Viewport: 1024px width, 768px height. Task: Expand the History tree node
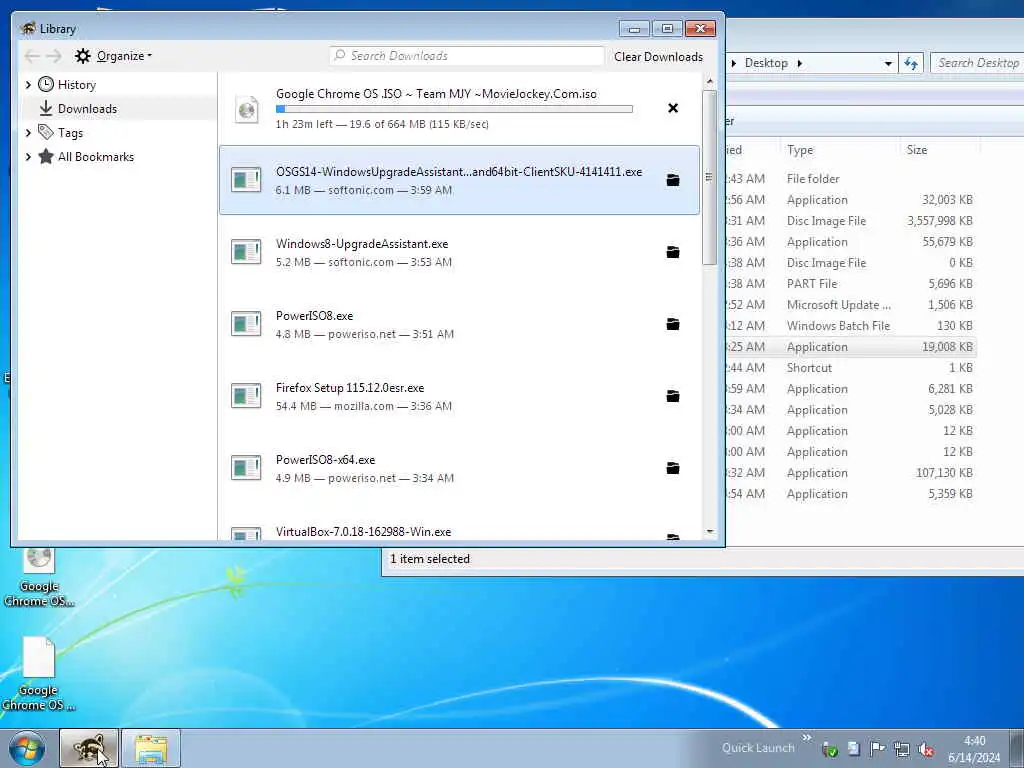pyautogui.click(x=28, y=85)
